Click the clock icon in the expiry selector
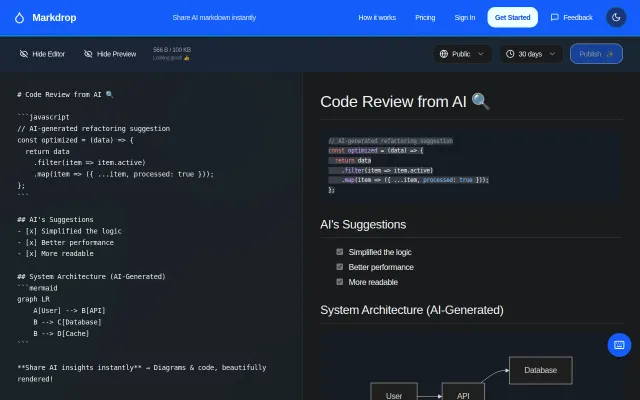 510,54
